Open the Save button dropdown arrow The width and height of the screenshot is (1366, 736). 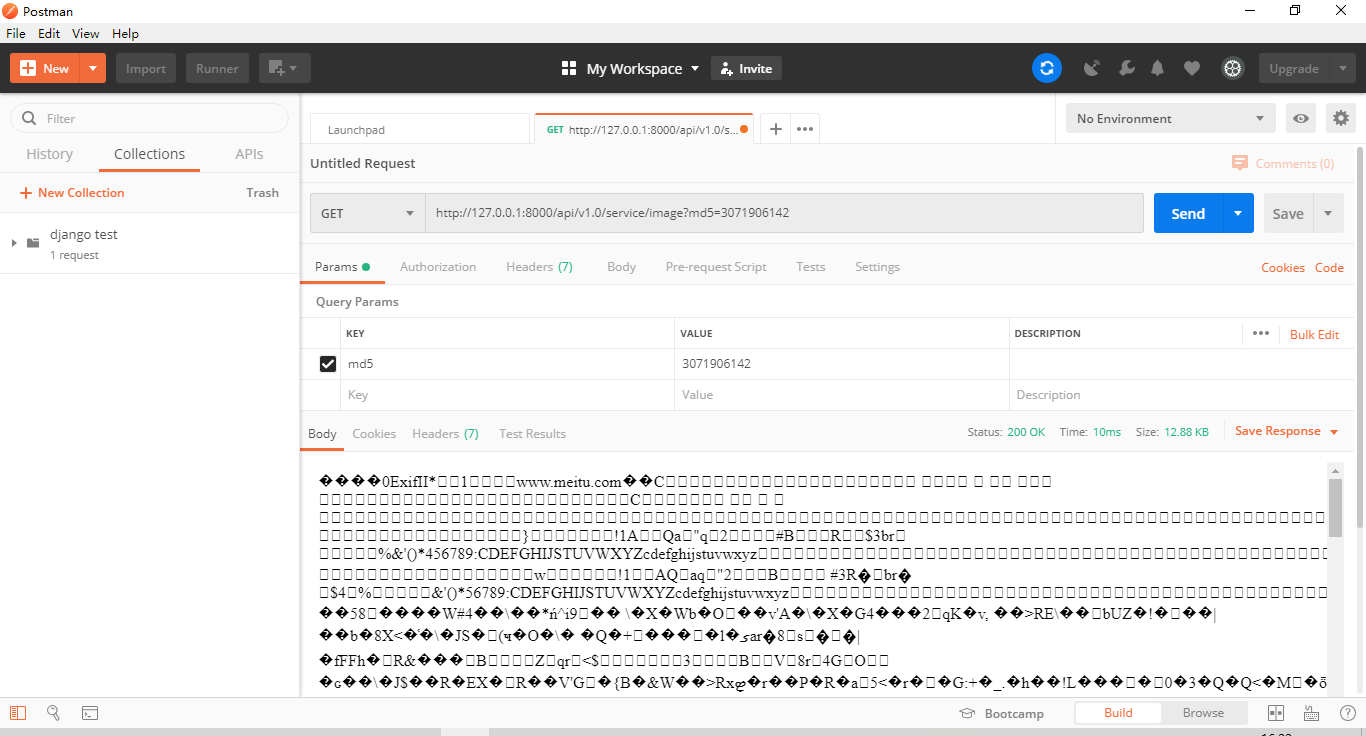pos(1328,213)
